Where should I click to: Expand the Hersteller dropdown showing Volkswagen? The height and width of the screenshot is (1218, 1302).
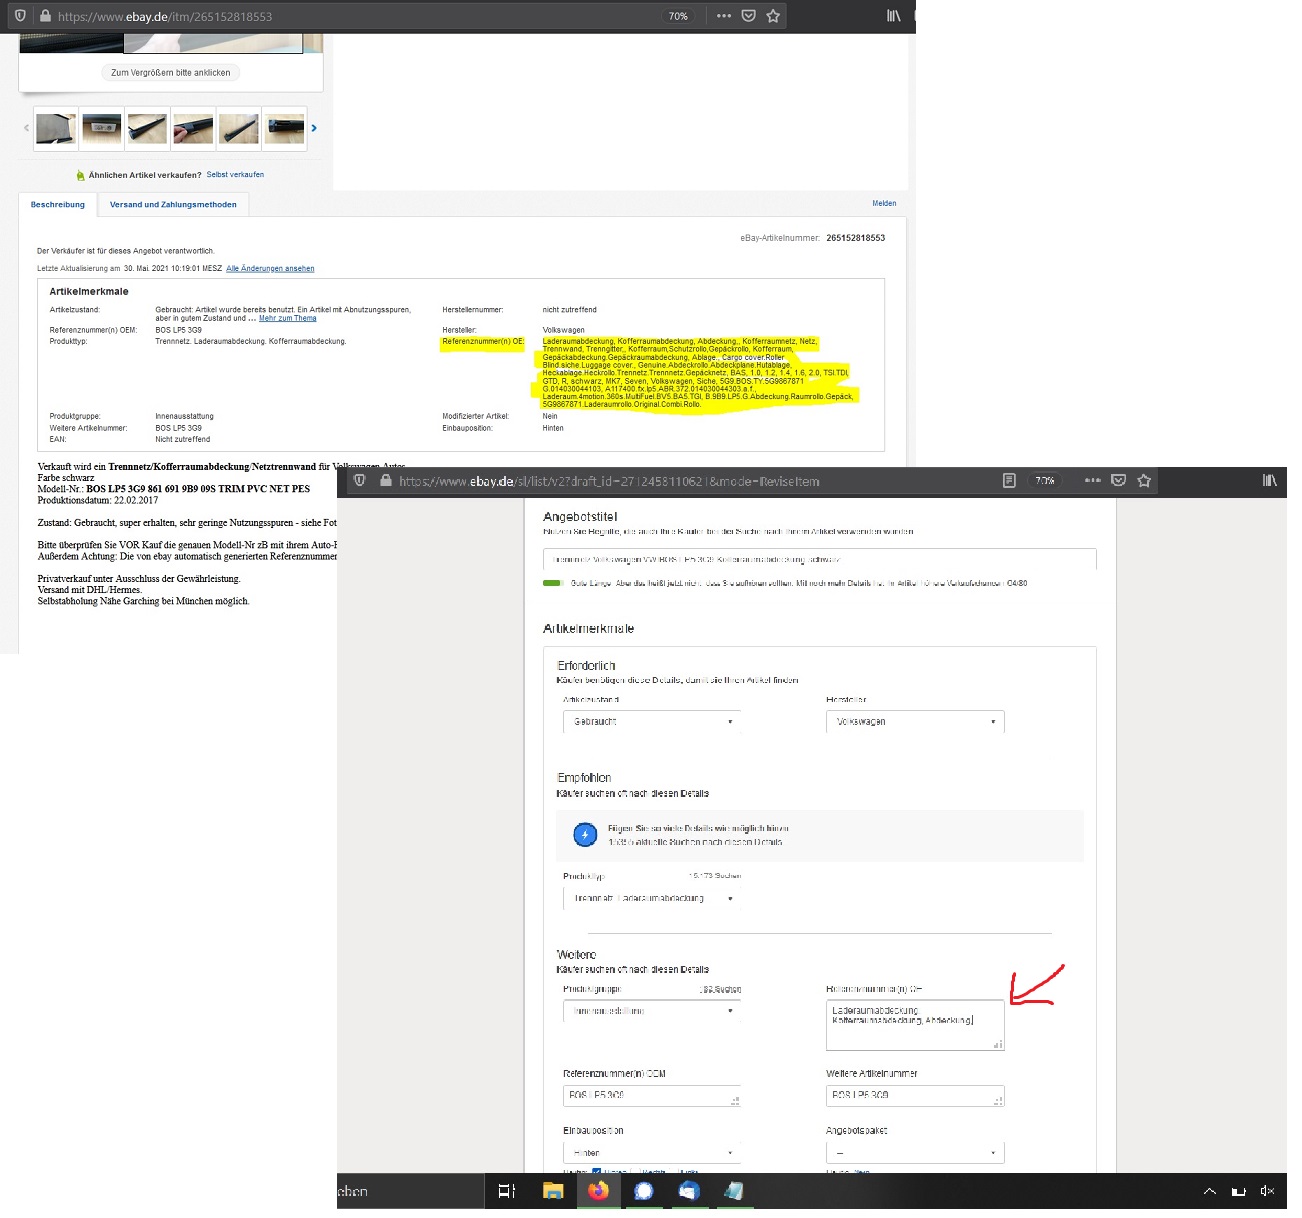click(915, 722)
